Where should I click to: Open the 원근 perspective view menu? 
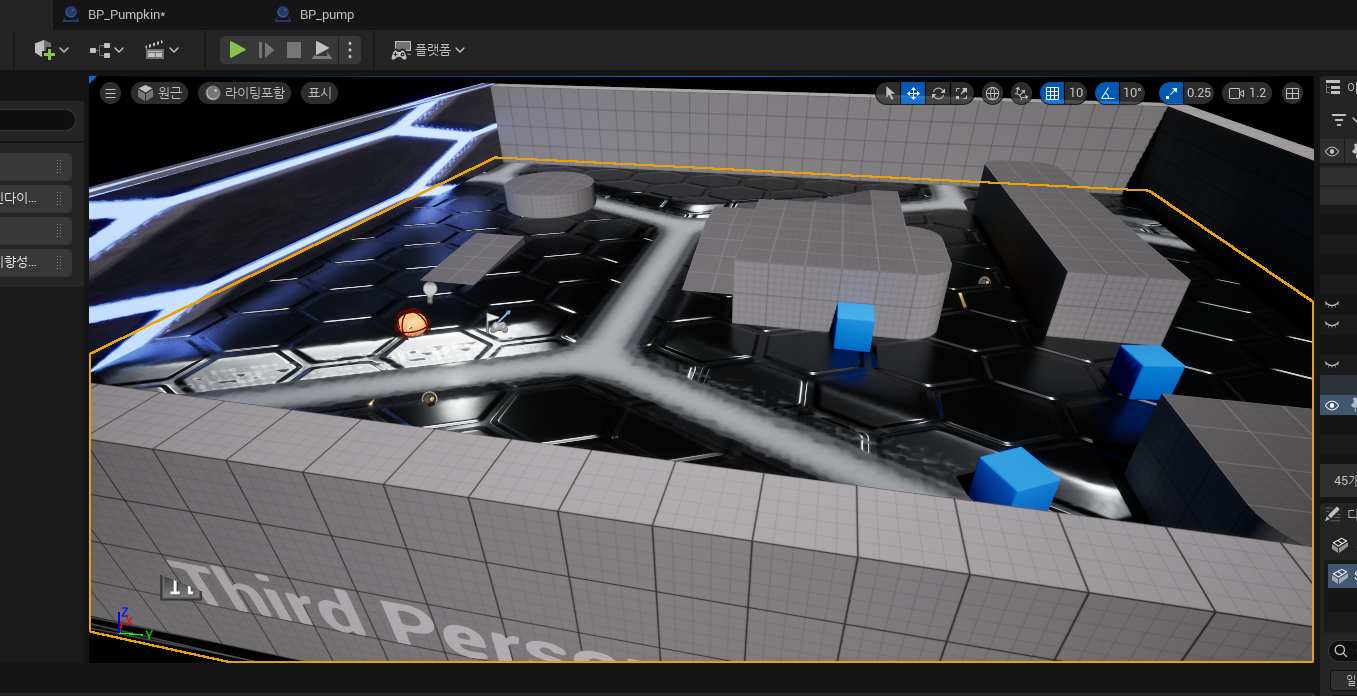tap(161, 93)
